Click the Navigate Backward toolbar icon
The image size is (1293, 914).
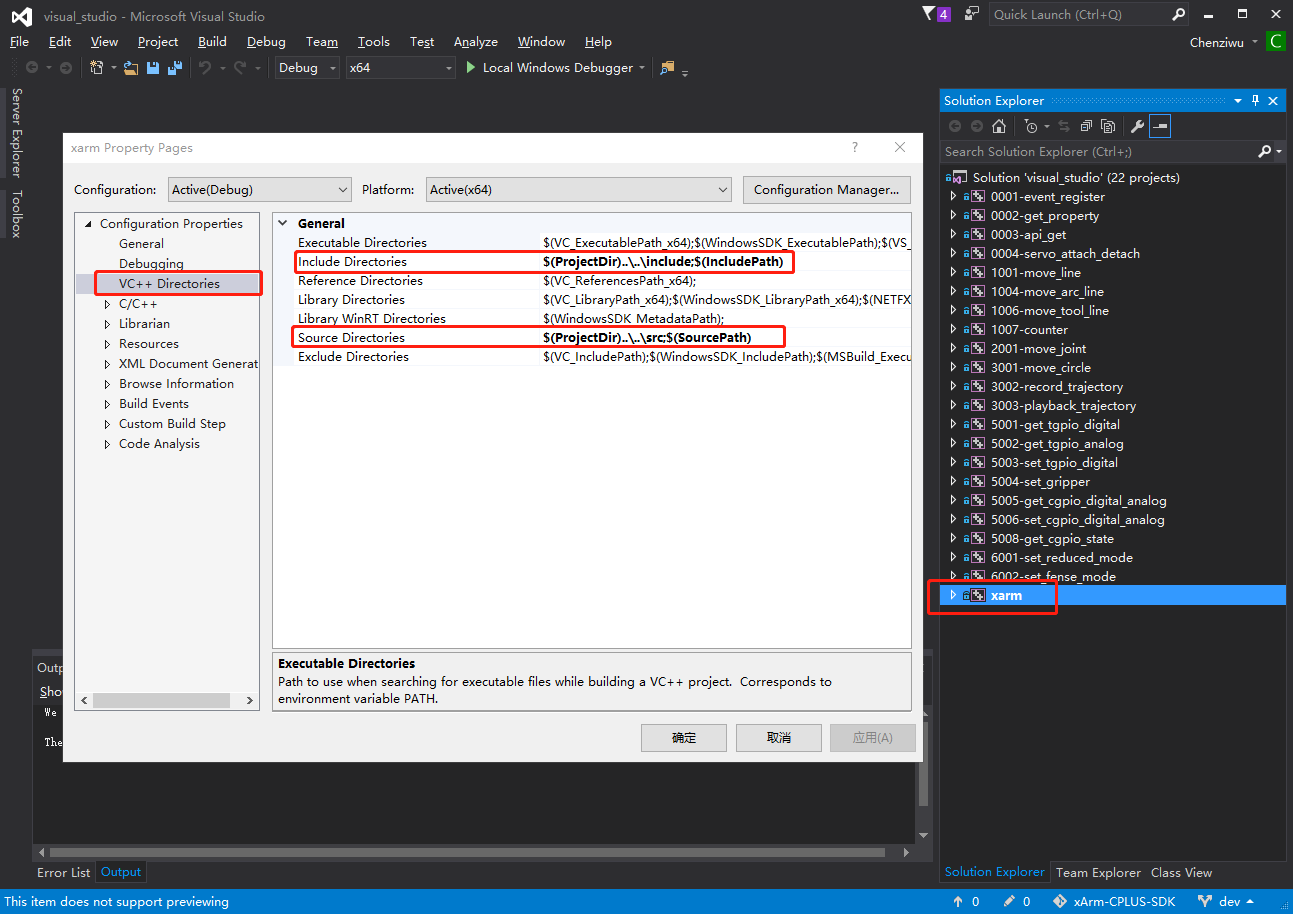(x=32, y=68)
